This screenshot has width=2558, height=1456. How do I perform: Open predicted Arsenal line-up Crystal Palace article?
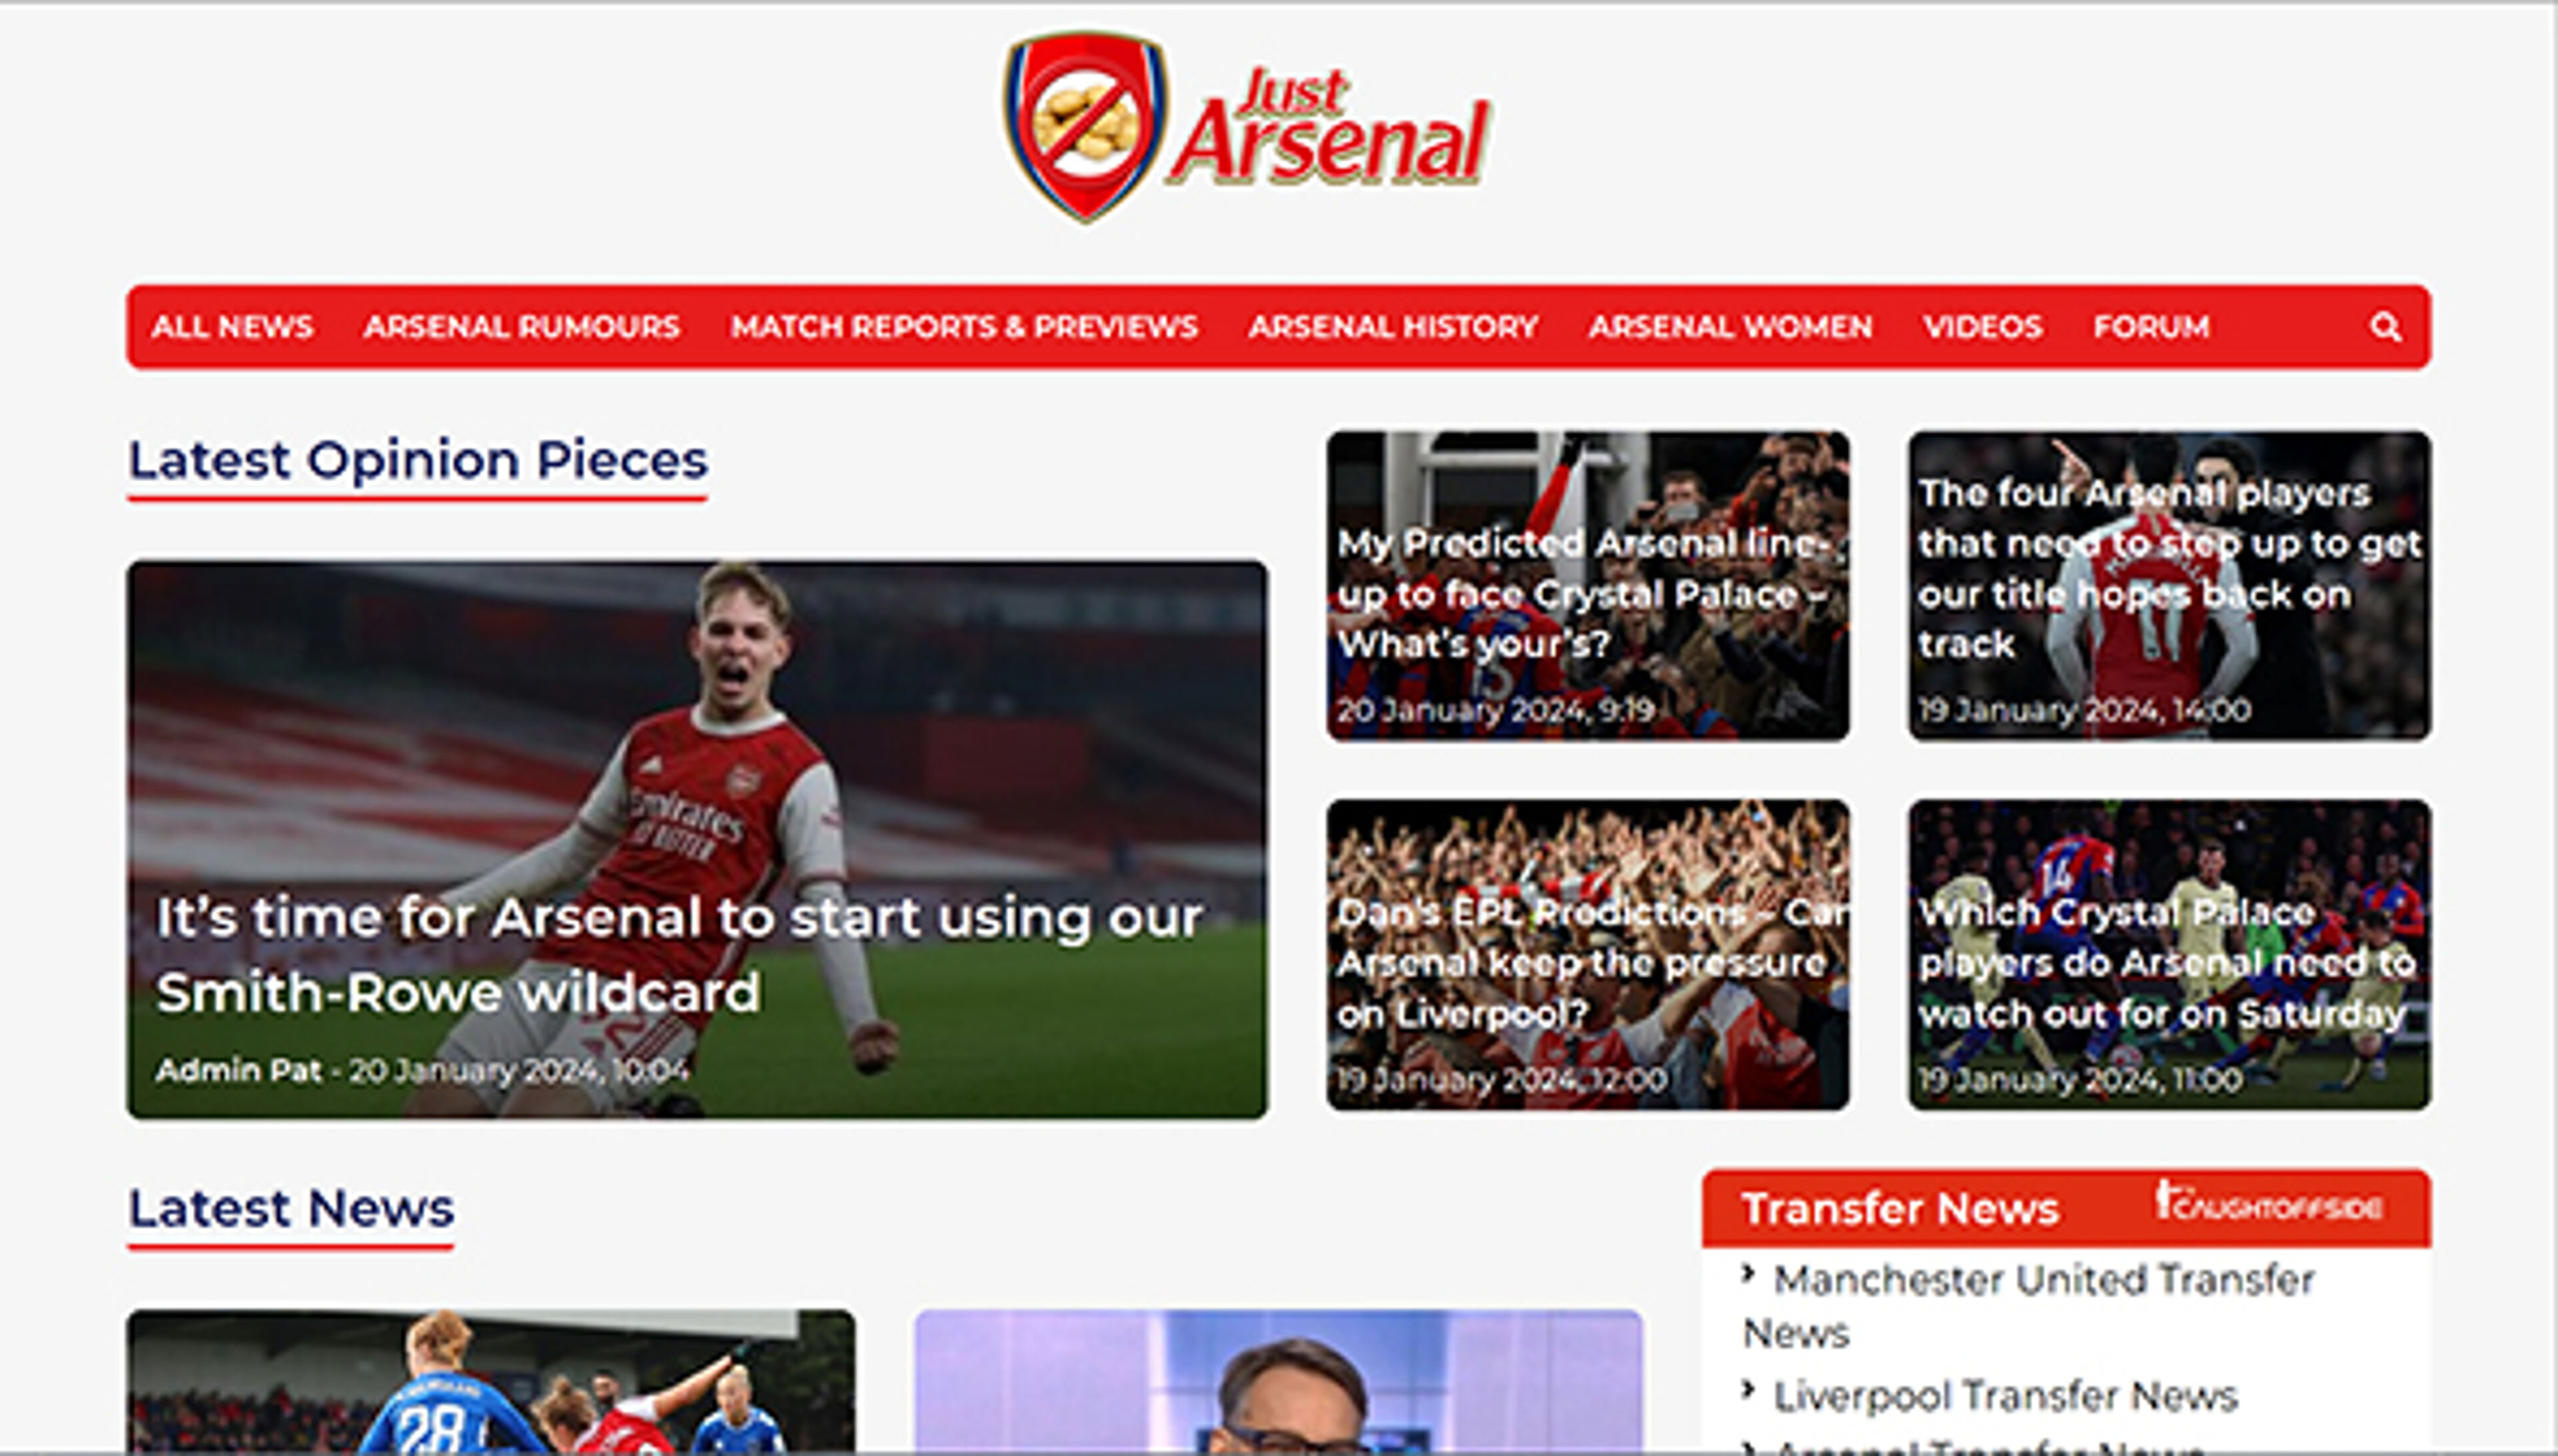pyautogui.click(x=1588, y=586)
